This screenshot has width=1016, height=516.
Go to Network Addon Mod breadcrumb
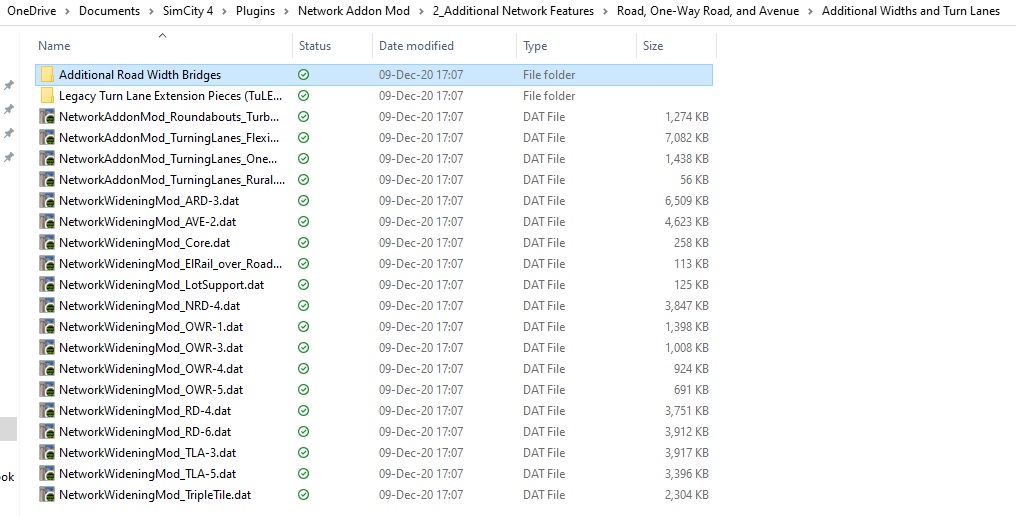354,11
